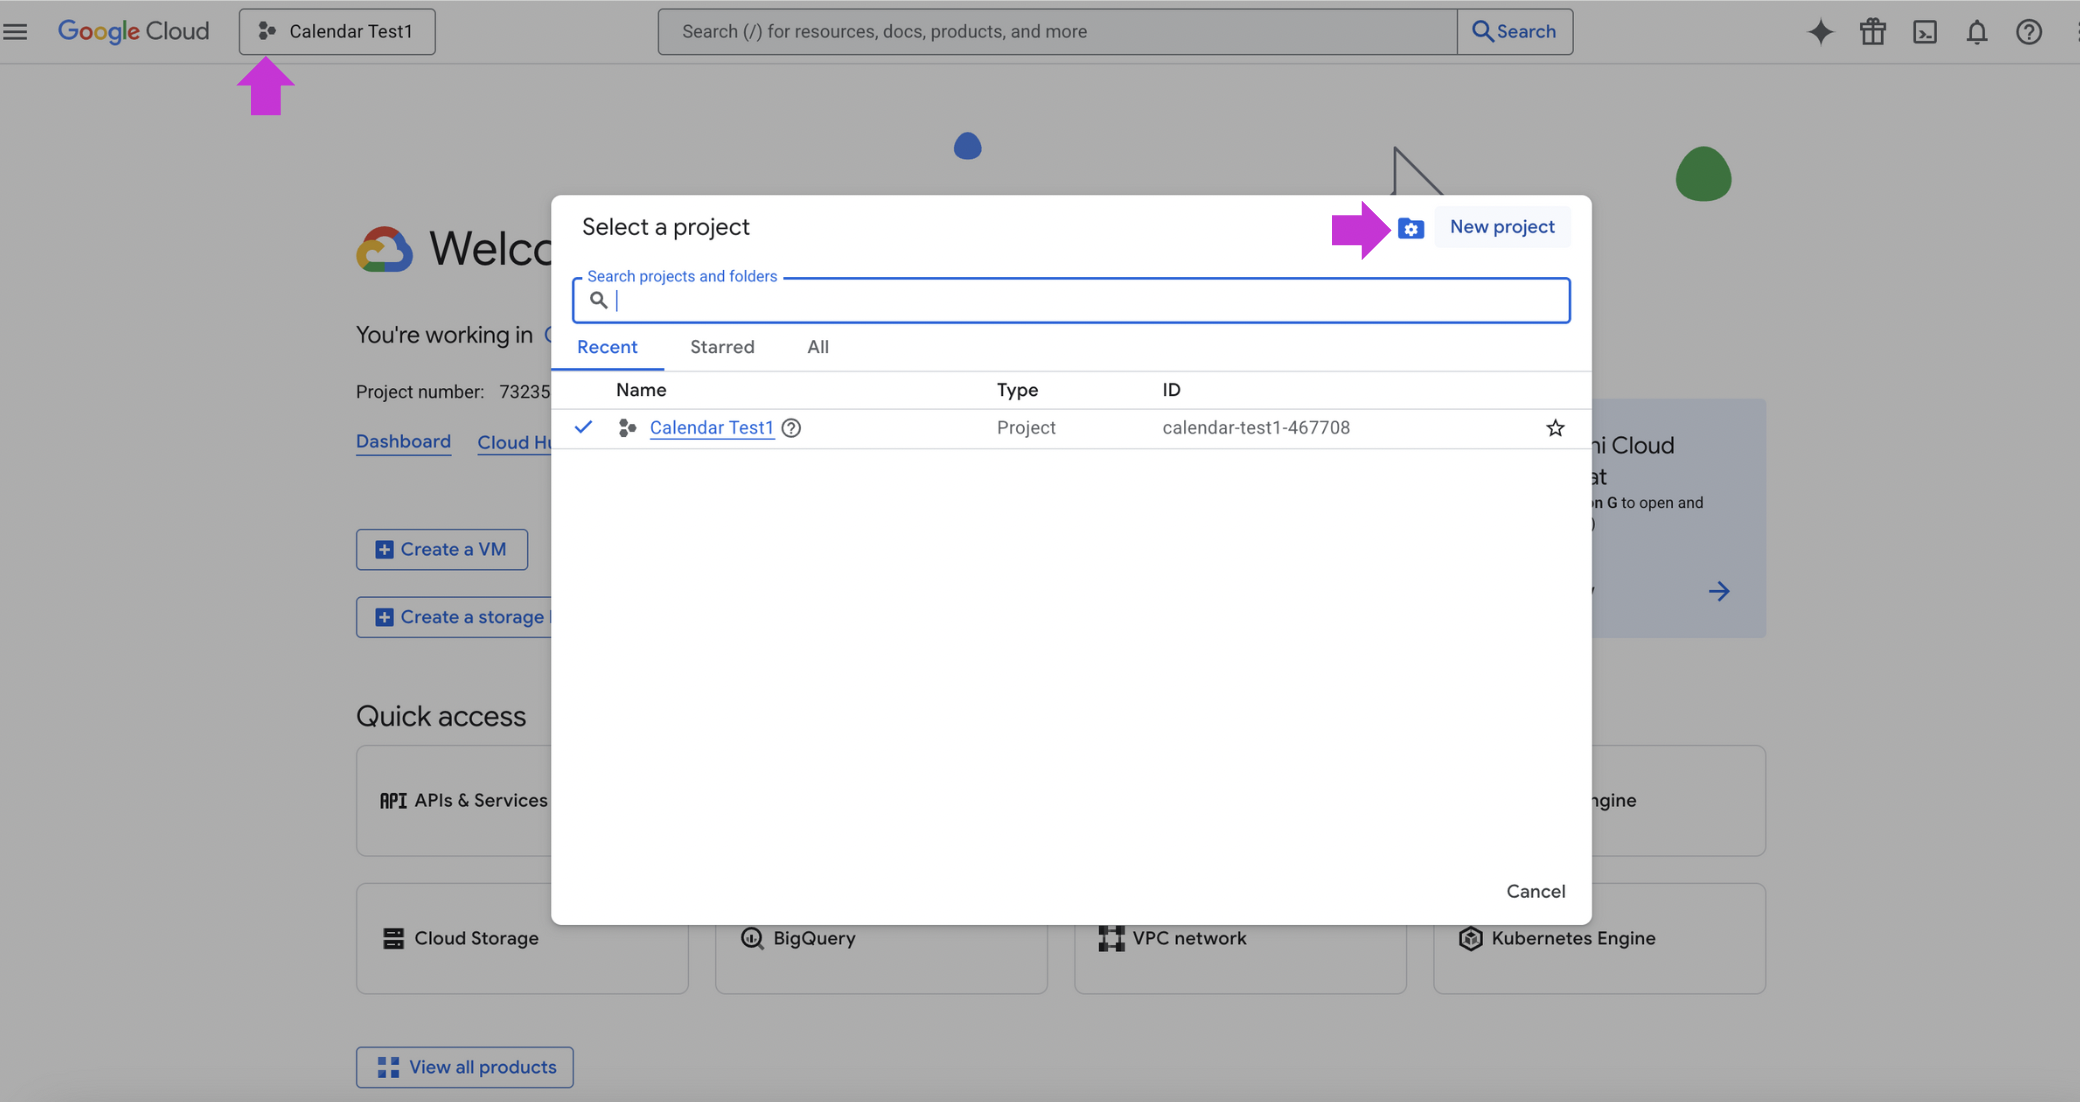Screen dimensions: 2080x1102
Task: Click Cloud Storage card icon
Action: 393,938
